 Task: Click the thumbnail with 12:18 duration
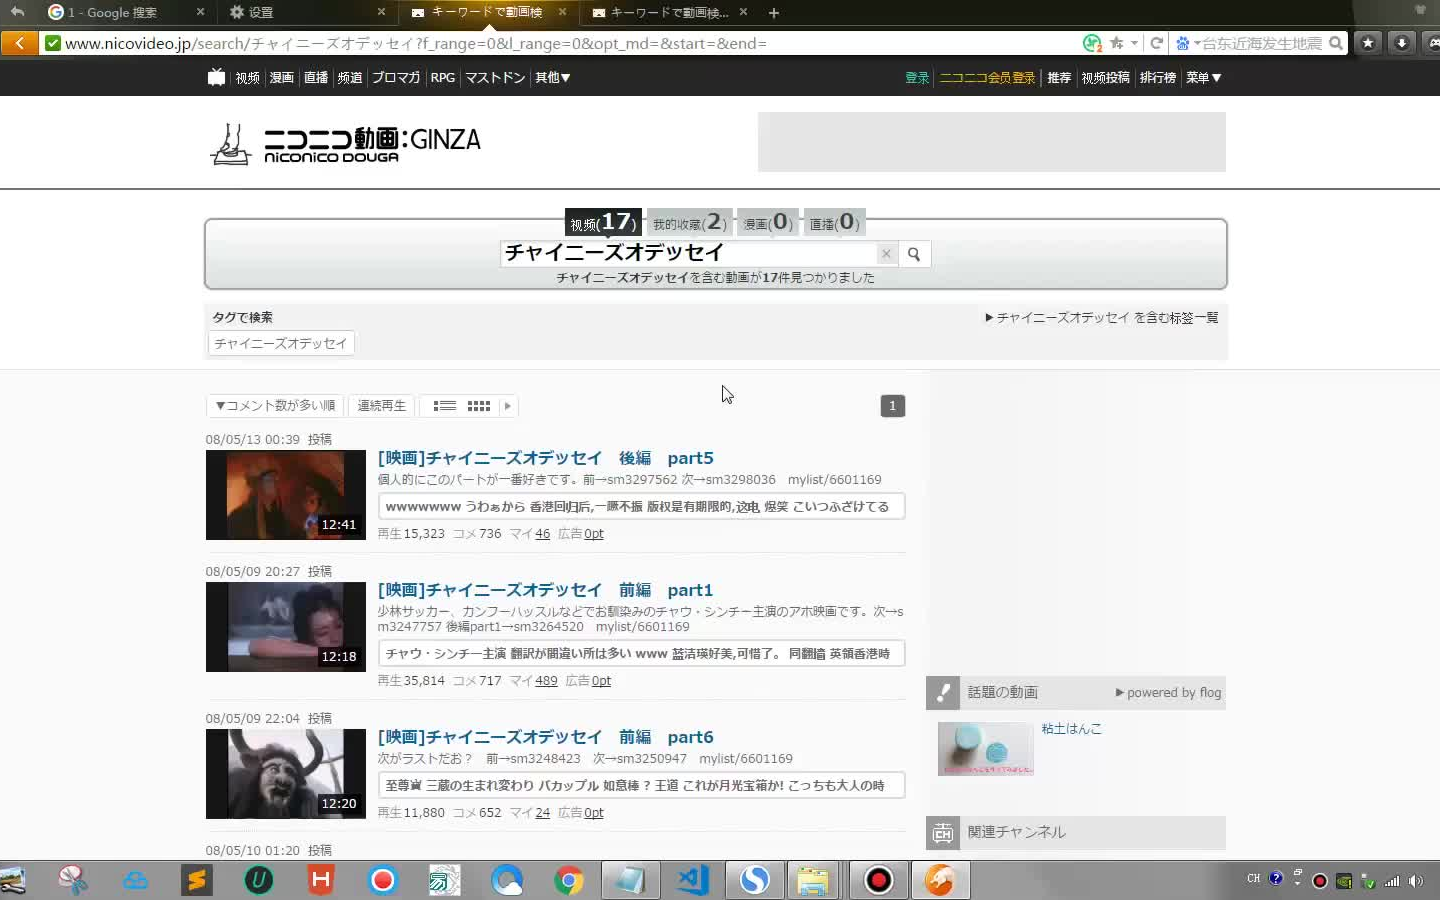286,627
